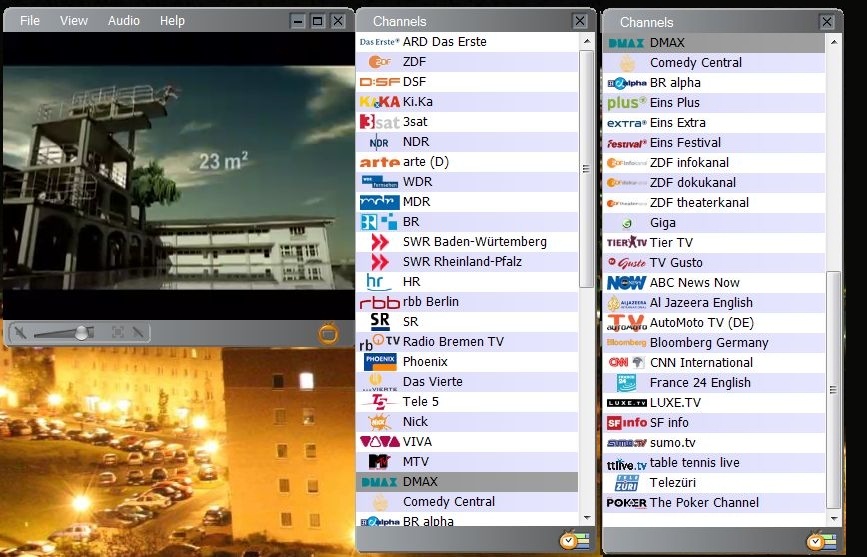Click the Tier TV logo
The width and height of the screenshot is (867, 557).
pos(626,242)
